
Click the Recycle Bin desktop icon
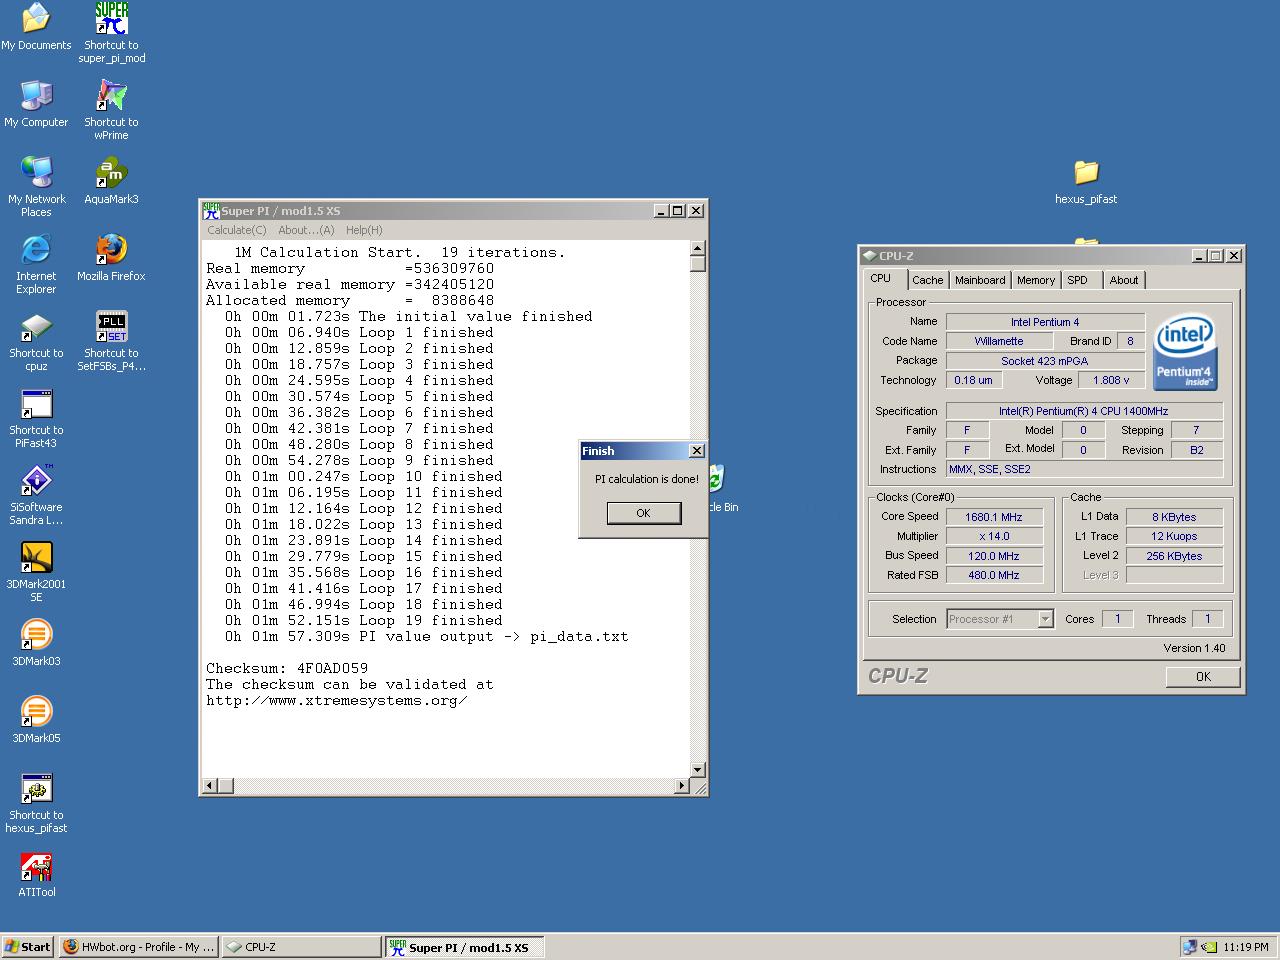point(716,480)
